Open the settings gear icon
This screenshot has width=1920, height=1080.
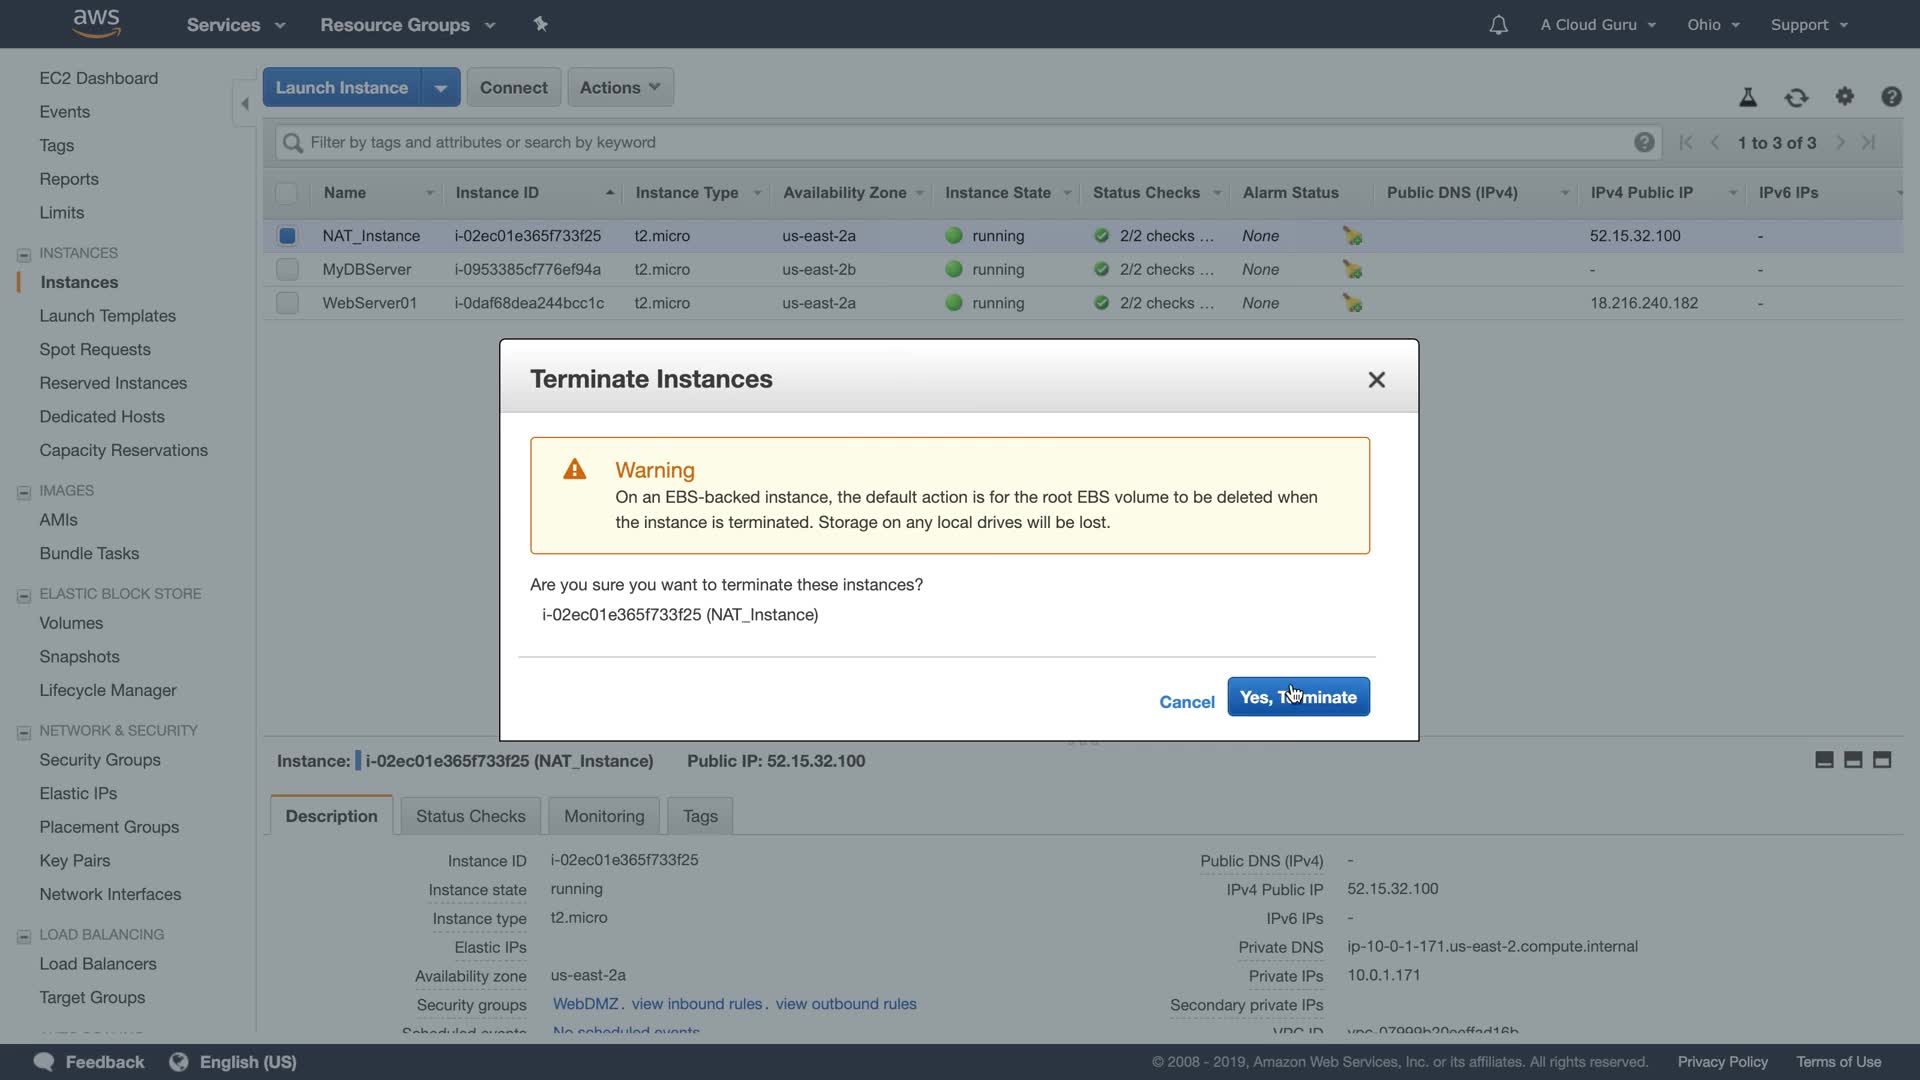pos(1844,97)
